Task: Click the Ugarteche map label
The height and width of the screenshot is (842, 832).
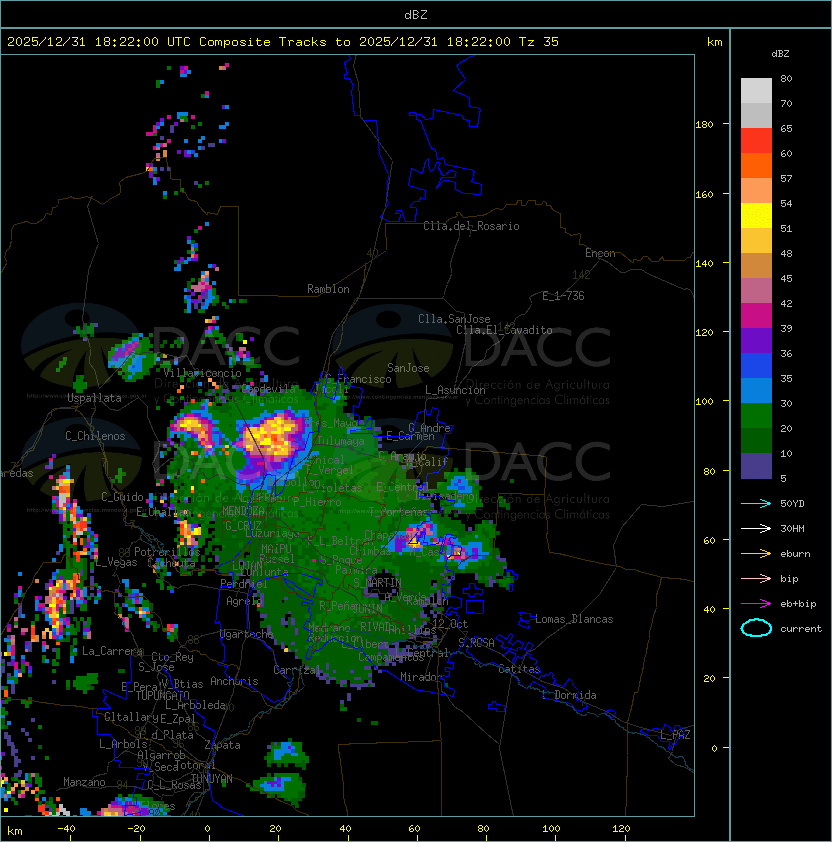Action: point(246,634)
